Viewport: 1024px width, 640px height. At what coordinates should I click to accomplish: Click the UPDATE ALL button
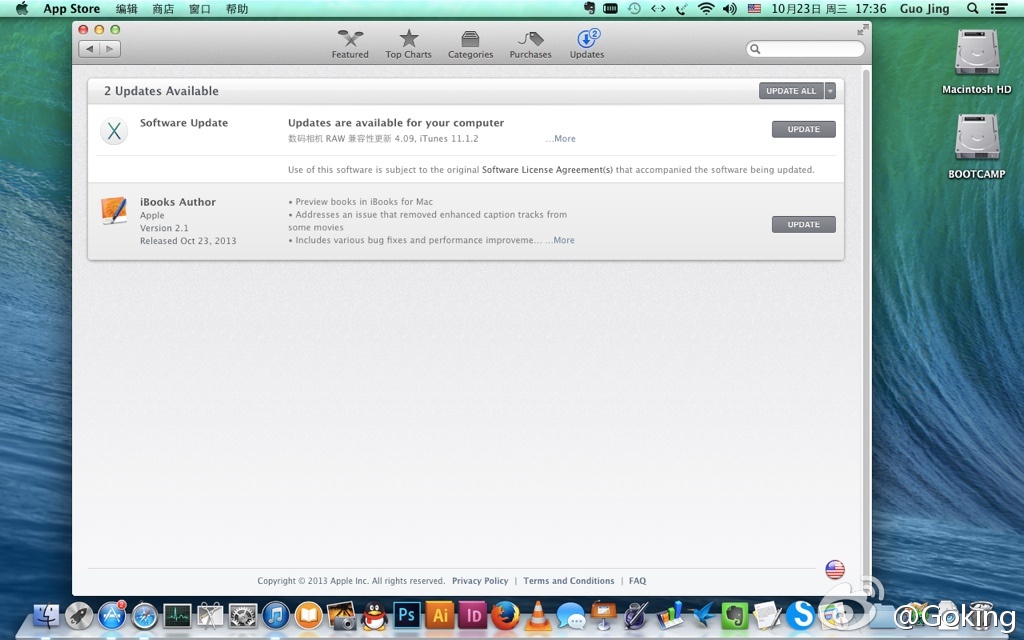(791, 91)
